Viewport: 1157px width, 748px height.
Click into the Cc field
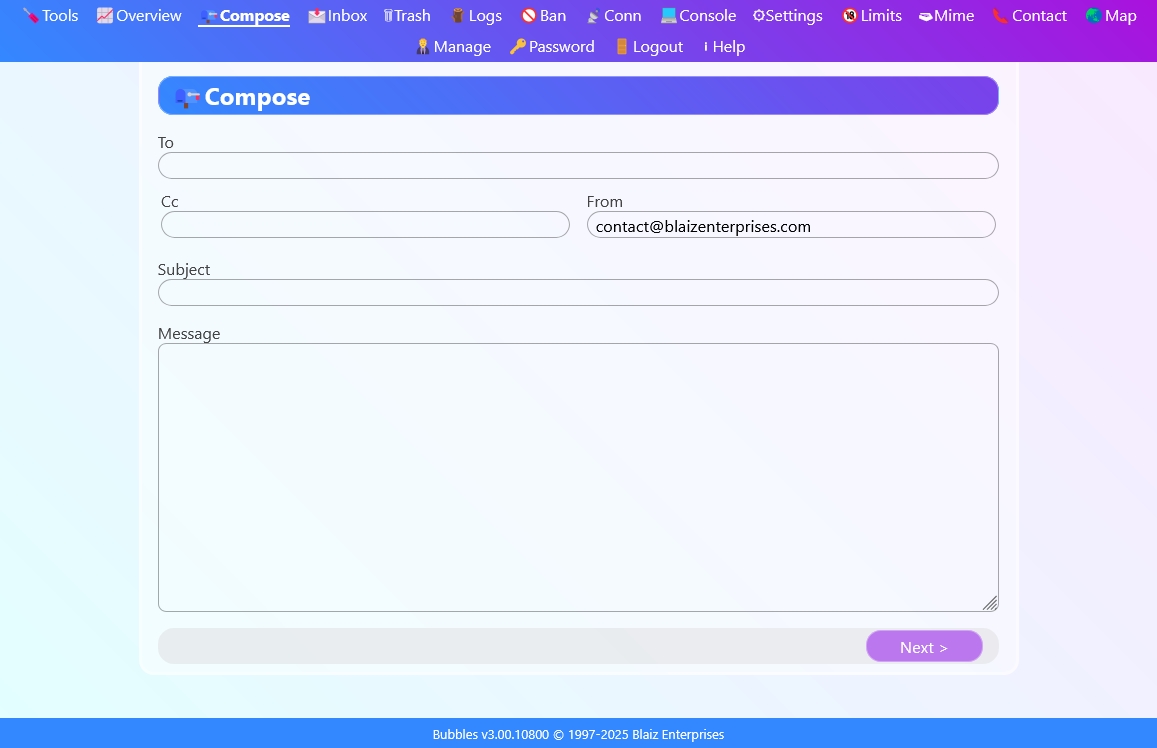tap(365, 224)
